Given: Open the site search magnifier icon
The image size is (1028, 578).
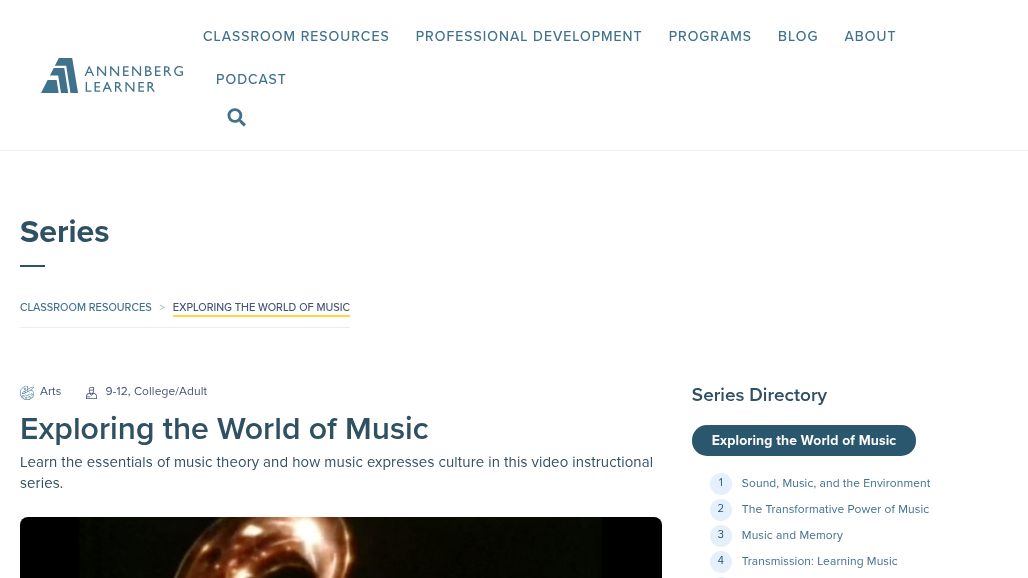Looking at the screenshot, I should tap(236, 117).
